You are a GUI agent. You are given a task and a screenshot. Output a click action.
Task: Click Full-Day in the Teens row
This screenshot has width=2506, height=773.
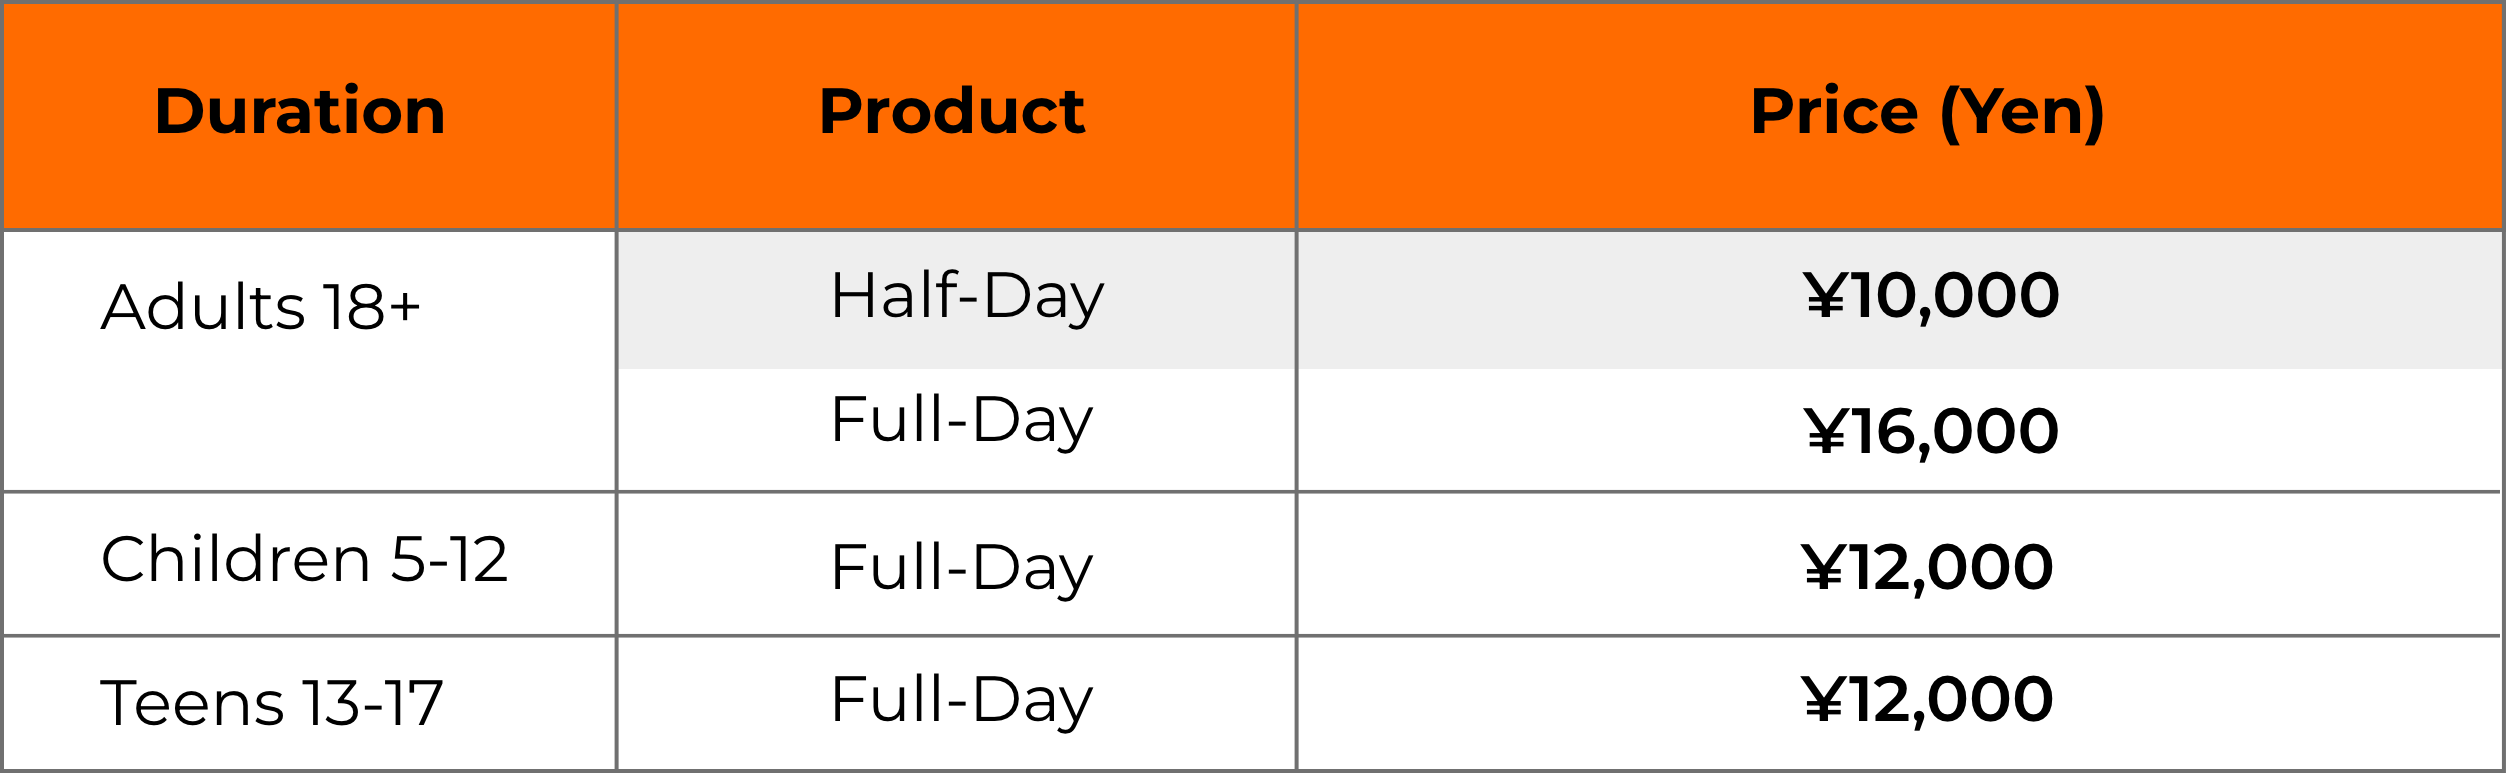pyautogui.click(x=961, y=701)
